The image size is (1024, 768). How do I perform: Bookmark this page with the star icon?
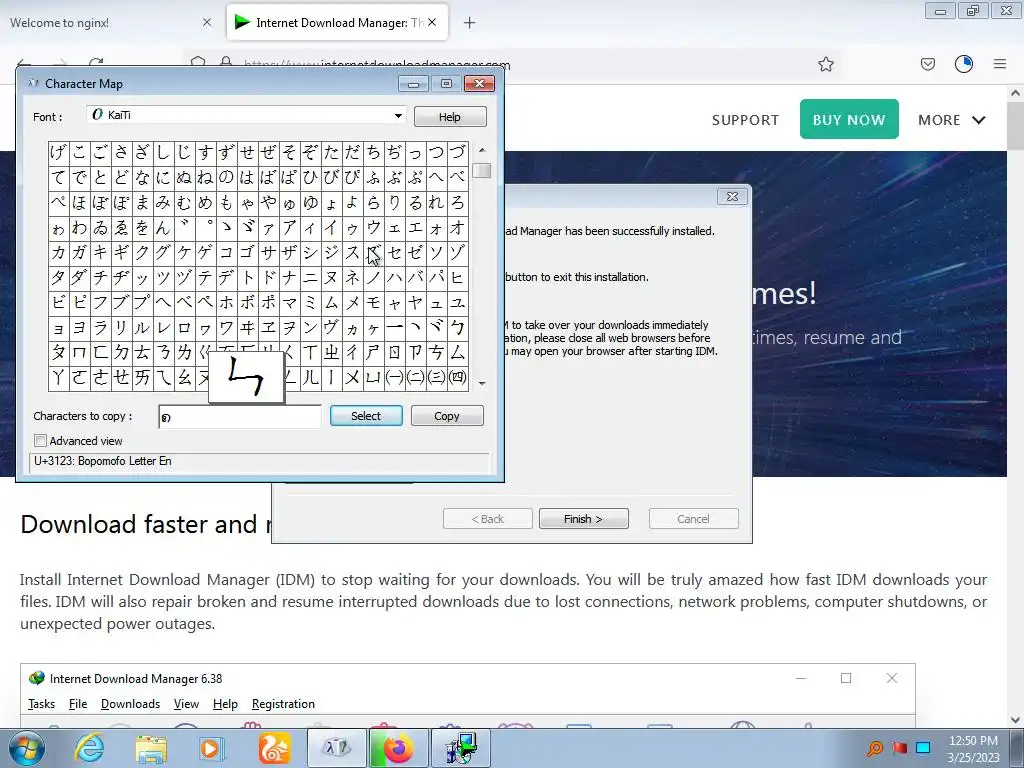tap(825, 64)
